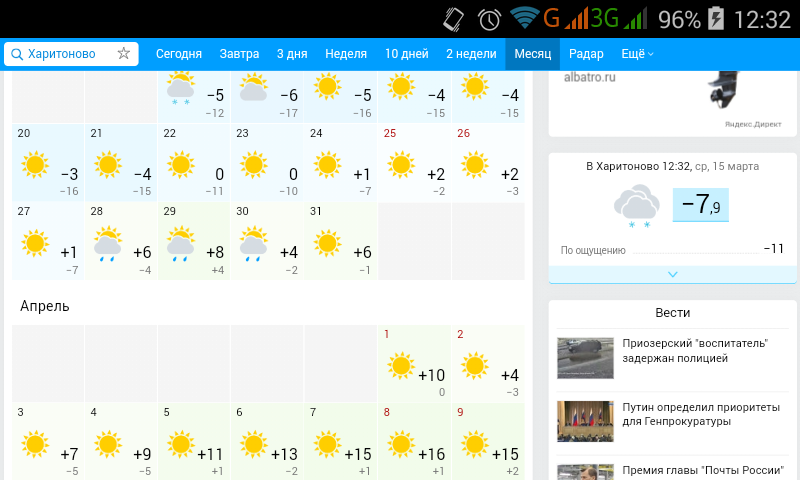This screenshot has height=480, width=800.
Task: Click rain cloud icon for March 29
Action: (181, 244)
